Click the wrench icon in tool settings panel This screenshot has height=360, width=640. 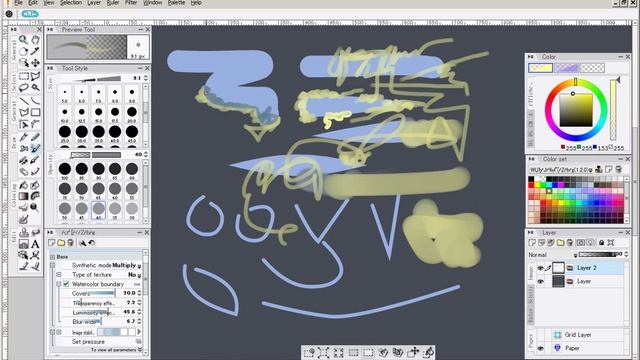point(82,243)
